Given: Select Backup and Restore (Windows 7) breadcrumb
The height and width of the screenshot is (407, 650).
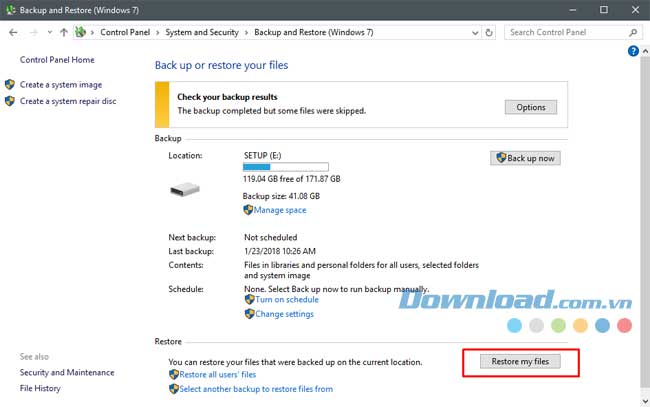Looking at the screenshot, I should [x=314, y=32].
